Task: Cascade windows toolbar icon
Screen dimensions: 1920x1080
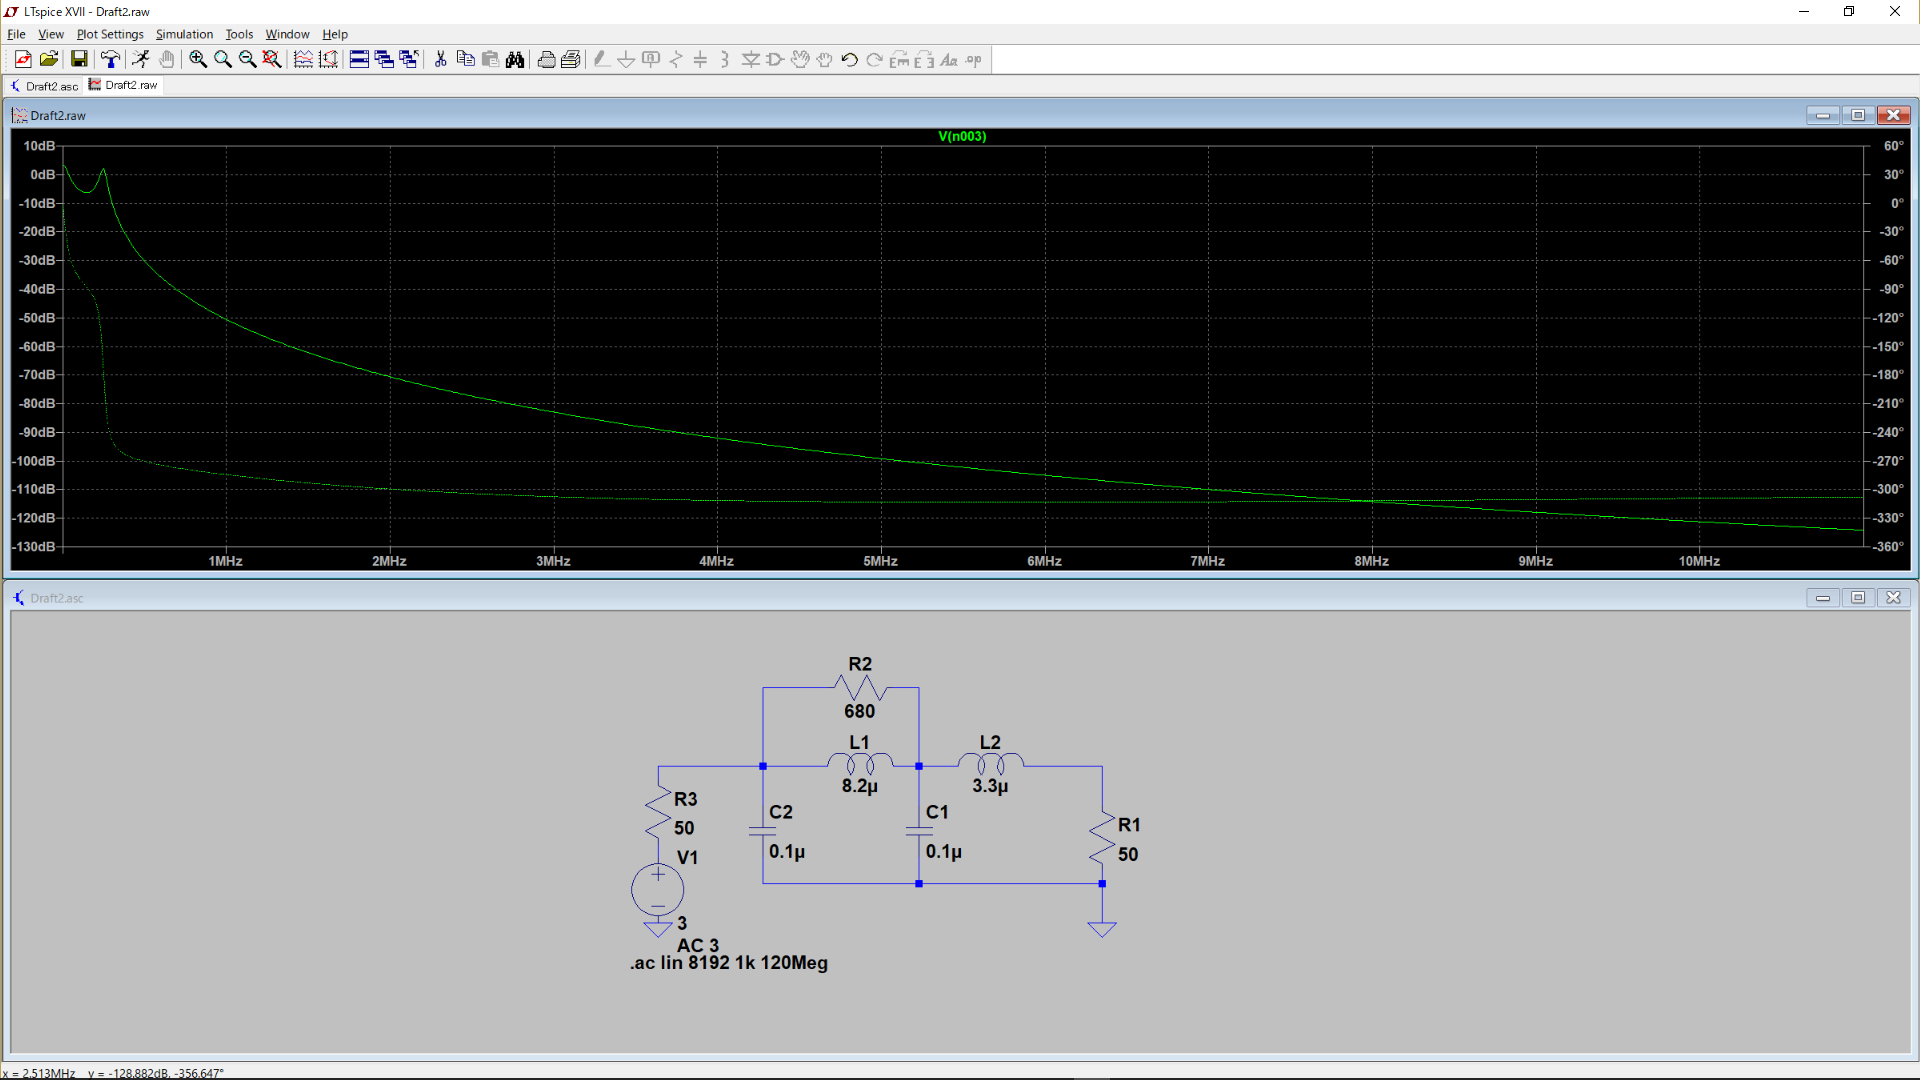Action: coord(384,60)
